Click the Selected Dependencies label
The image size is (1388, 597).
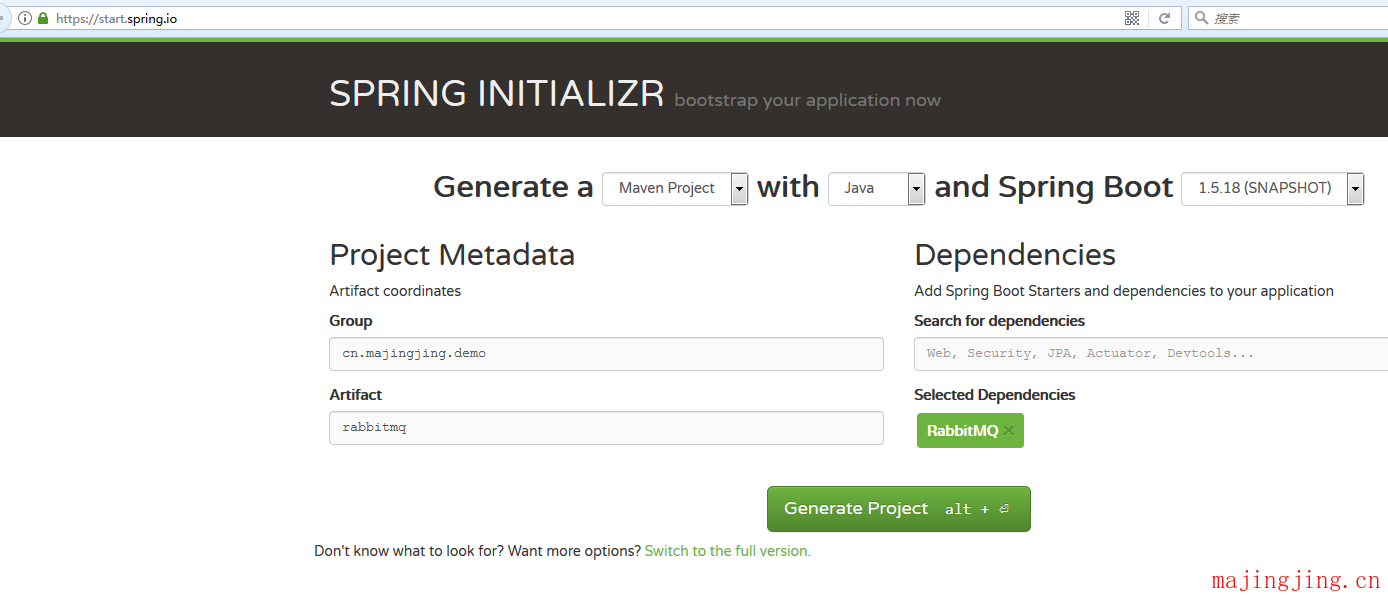tap(994, 395)
